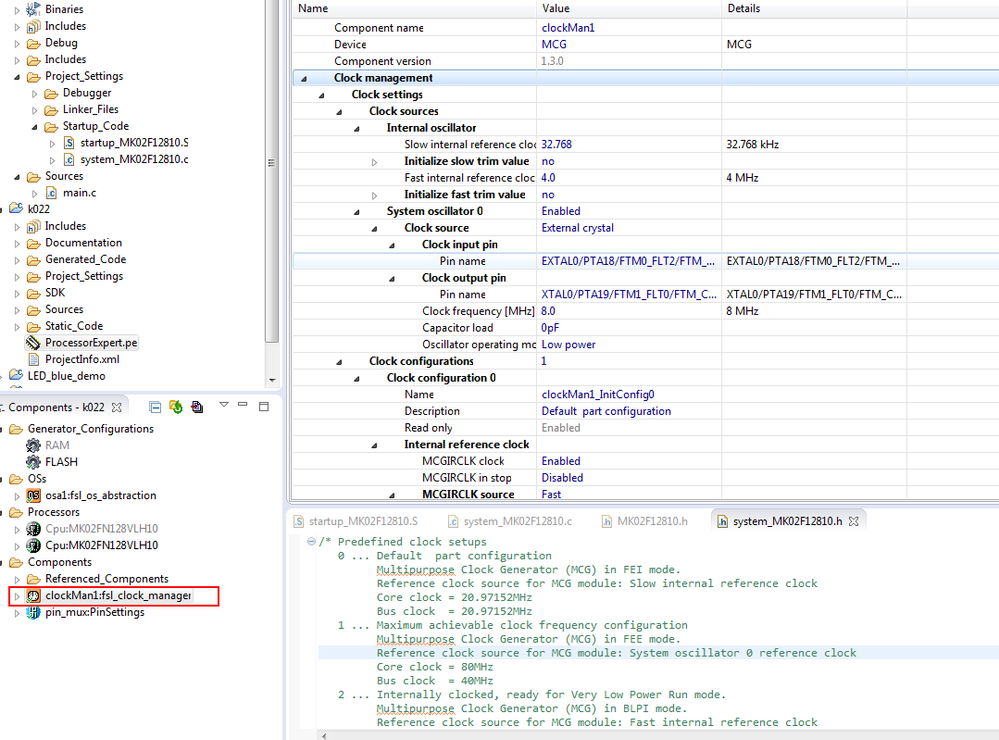Expand Initialize fast trim value row
Image resolution: width=999 pixels, height=740 pixels.
(x=374, y=195)
